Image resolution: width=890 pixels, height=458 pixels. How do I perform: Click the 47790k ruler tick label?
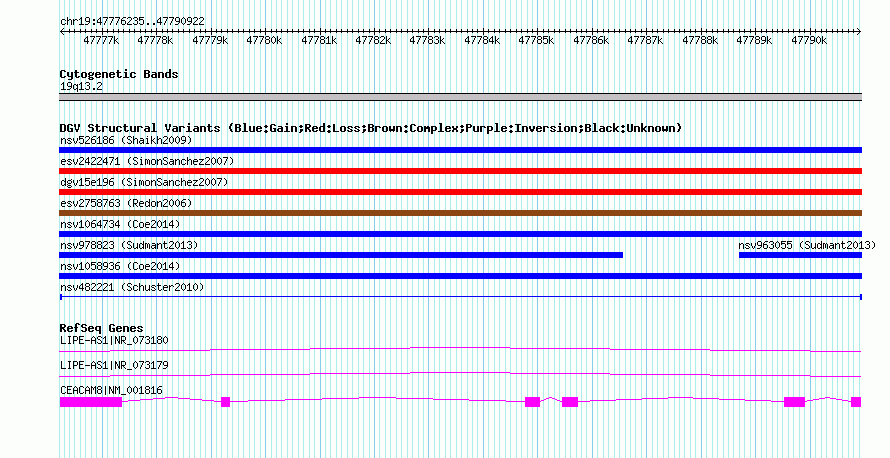pos(809,41)
